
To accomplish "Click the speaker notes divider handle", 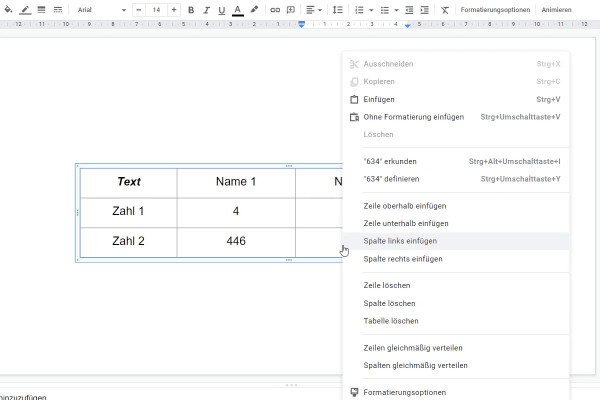I will coord(292,385).
